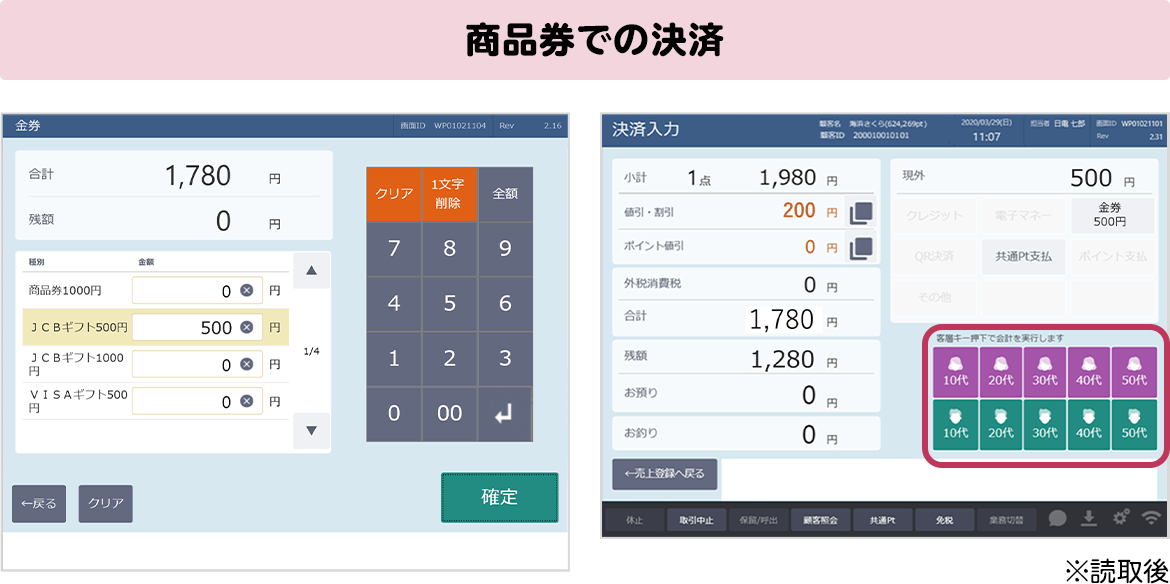
Task: Tap the single 0 key on the keypad
Action: pos(394,414)
